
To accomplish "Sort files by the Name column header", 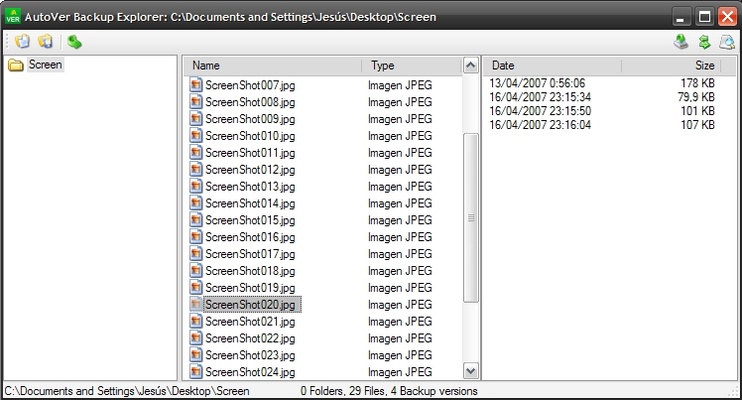I will (x=273, y=65).
